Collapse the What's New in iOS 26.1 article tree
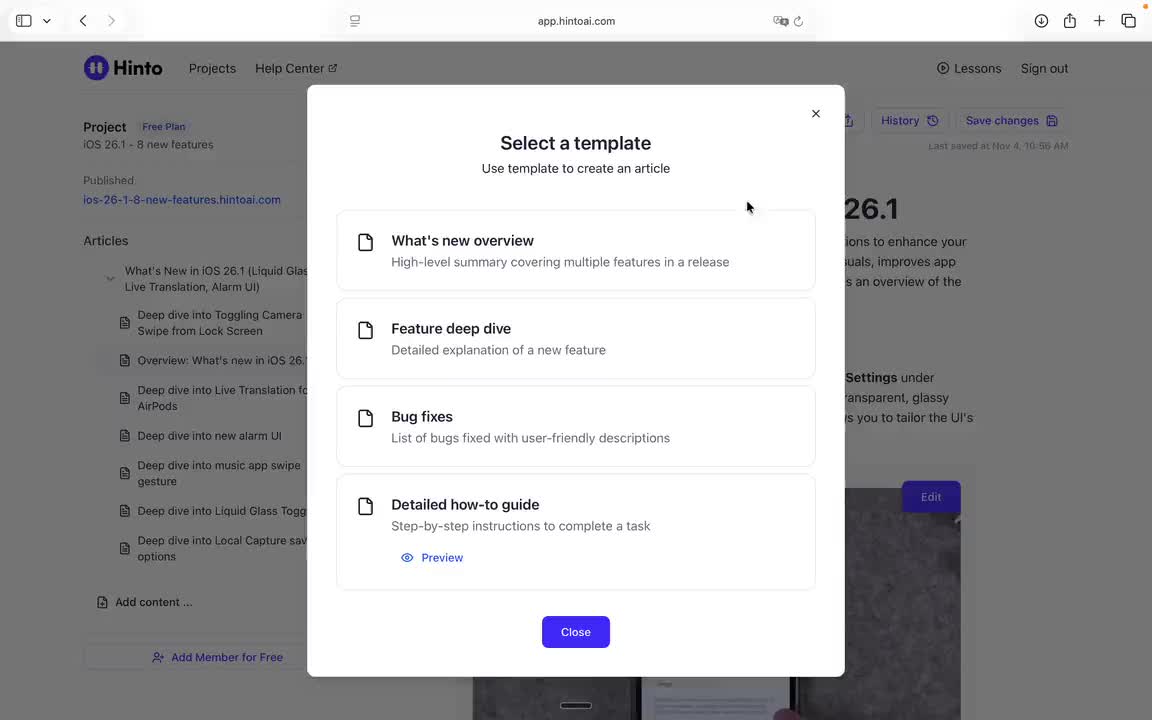The height and width of the screenshot is (720, 1152). [110, 279]
